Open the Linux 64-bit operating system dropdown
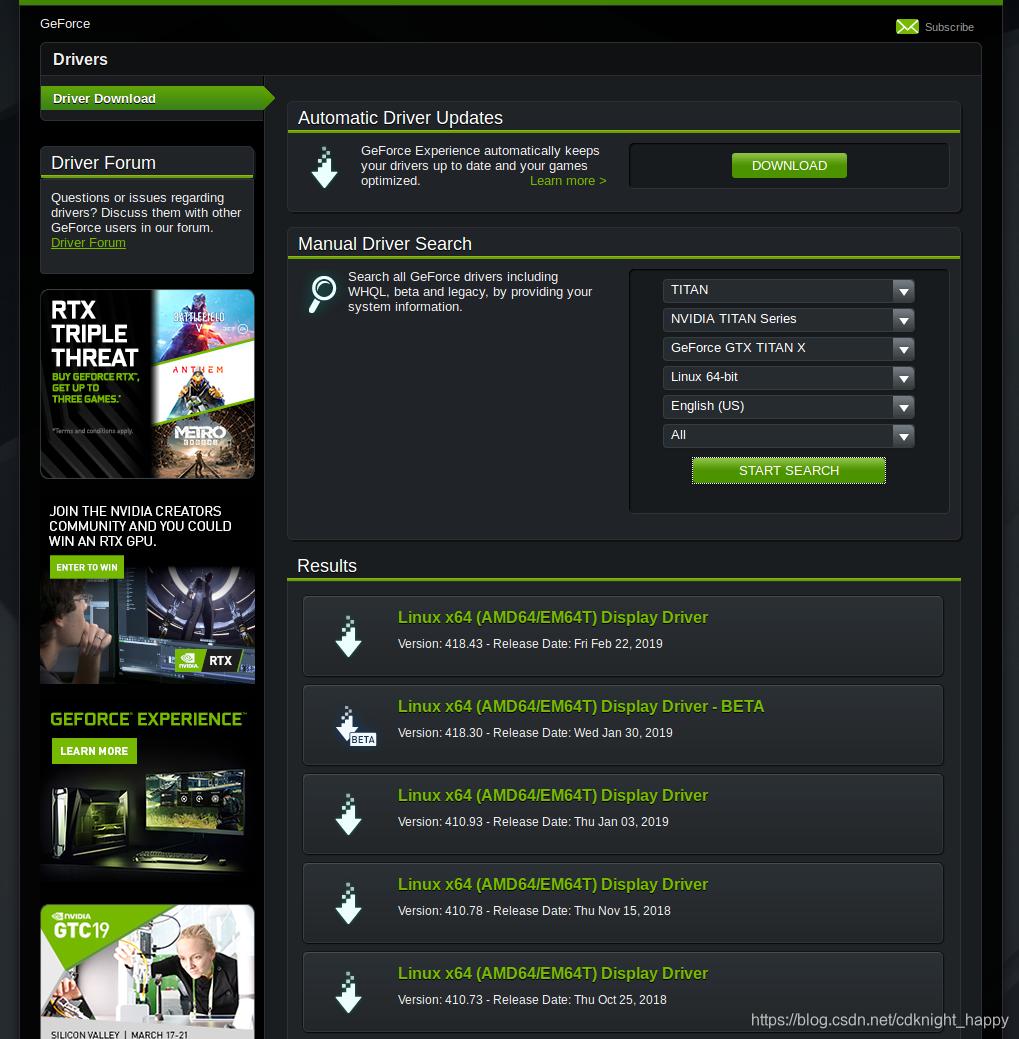1019x1039 pixels. click(x=788, y=378)
